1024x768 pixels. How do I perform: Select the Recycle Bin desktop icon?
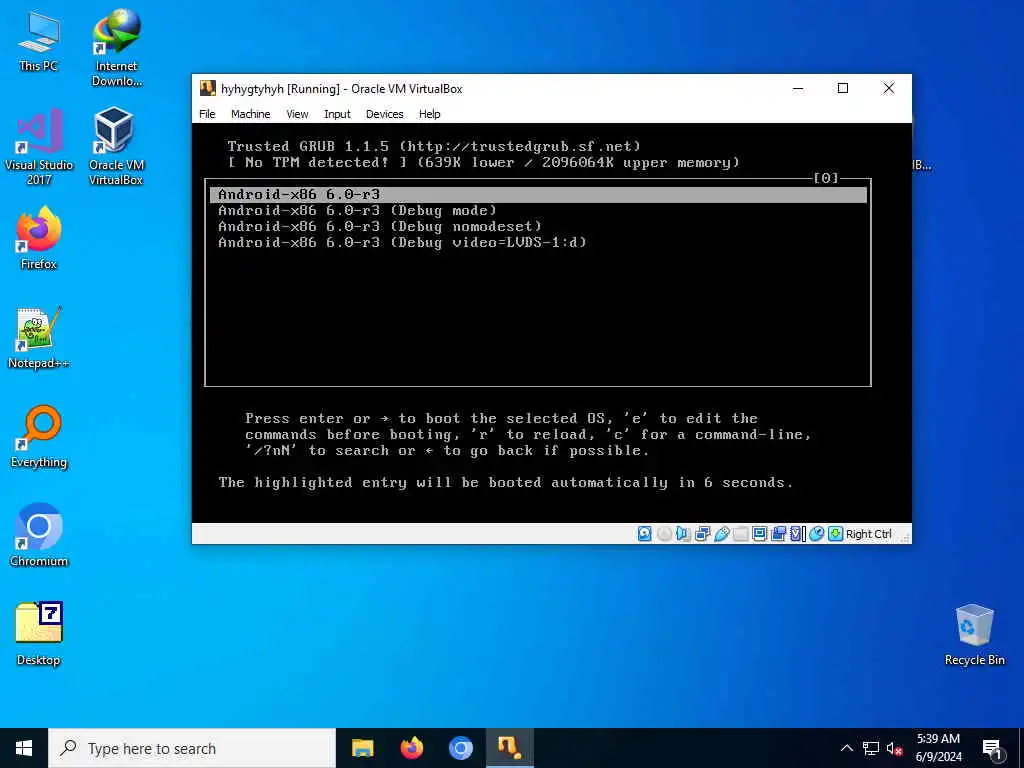click(974, 635)
